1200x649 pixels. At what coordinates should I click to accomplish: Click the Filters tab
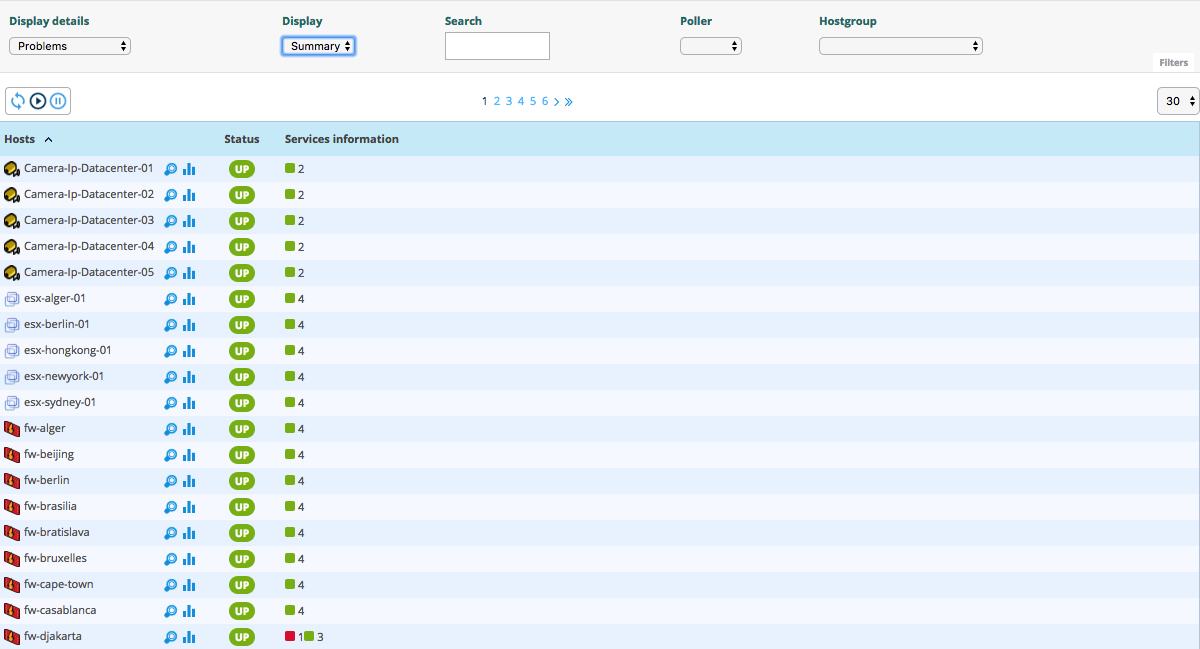[x=1173, y=62]
